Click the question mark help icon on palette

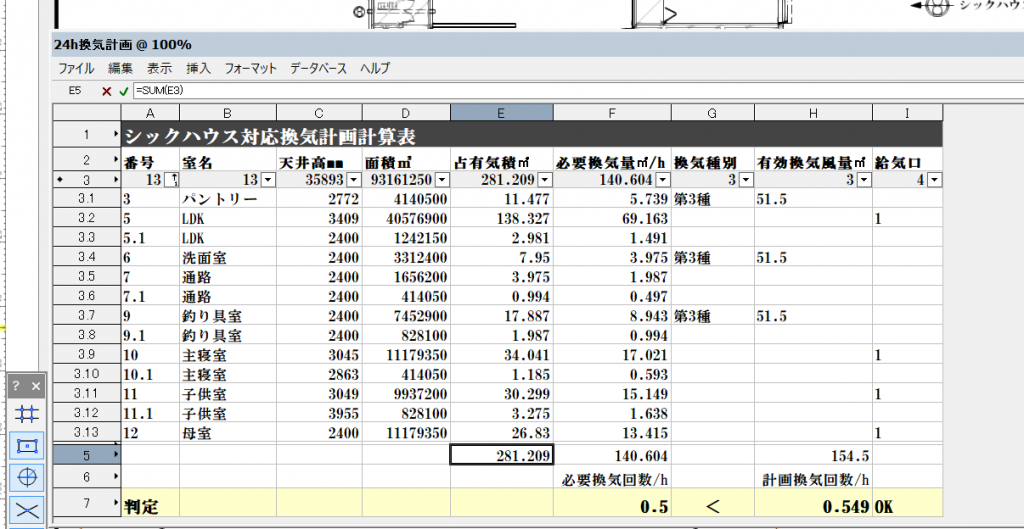[x=16, y=385]
